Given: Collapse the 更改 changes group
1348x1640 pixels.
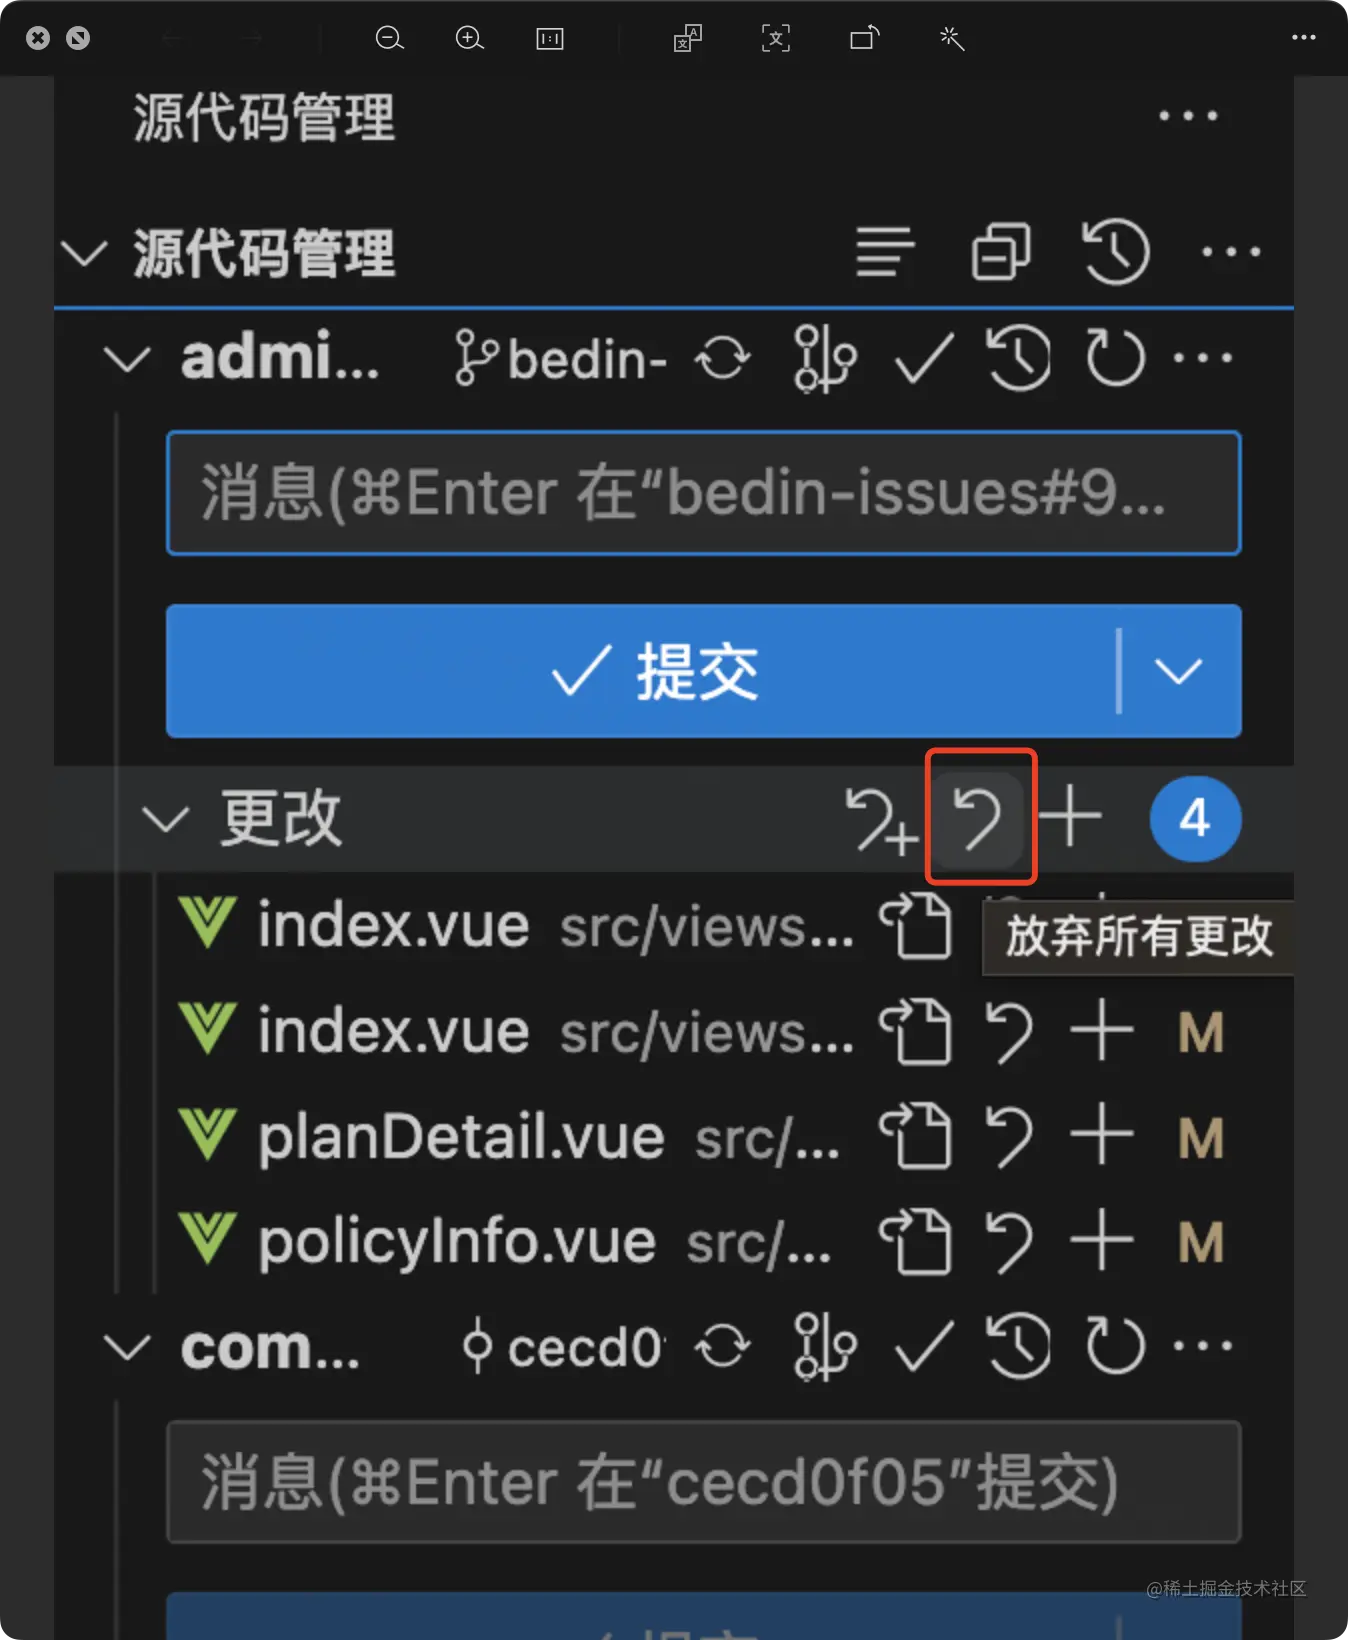Looking at the screenshot, I should click(165, 820).
